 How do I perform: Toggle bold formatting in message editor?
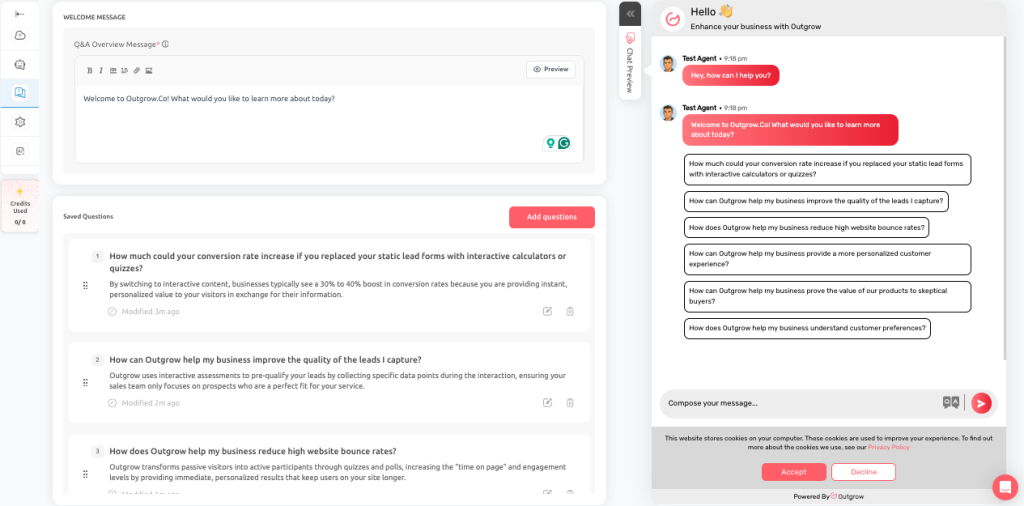(x=89, y=71)
